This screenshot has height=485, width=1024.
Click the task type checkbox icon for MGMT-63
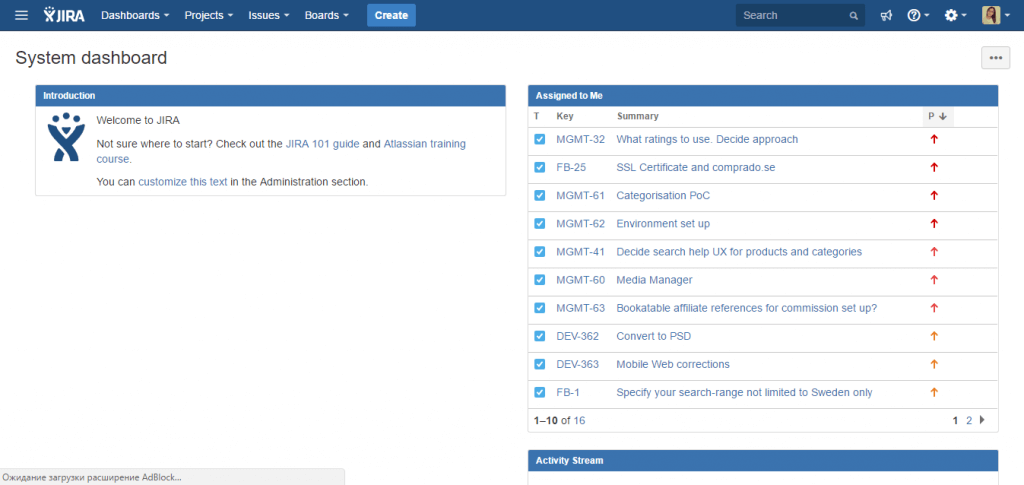[539, 307]
